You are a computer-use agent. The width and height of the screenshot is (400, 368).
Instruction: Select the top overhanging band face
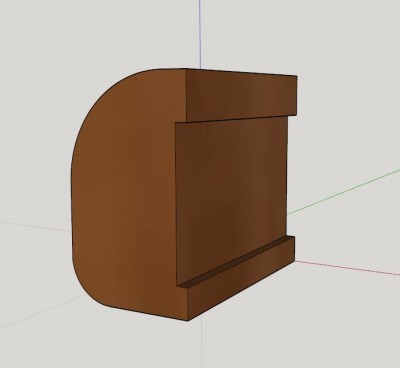click(x=242, y=95)
